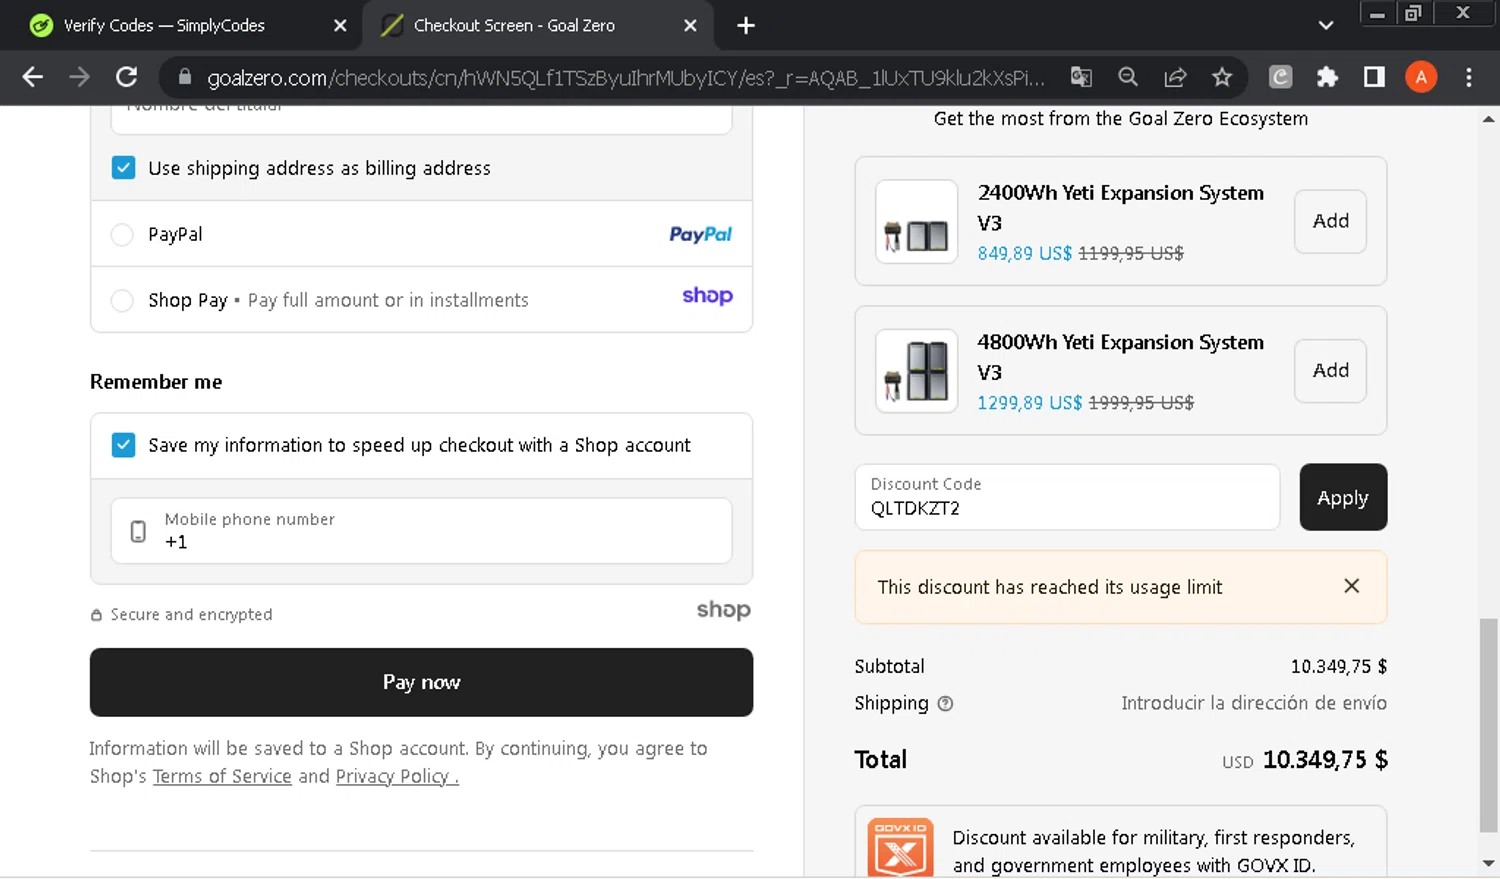
Task: Dismiss the usage limit discount message
Action: tap(1351, 586)
